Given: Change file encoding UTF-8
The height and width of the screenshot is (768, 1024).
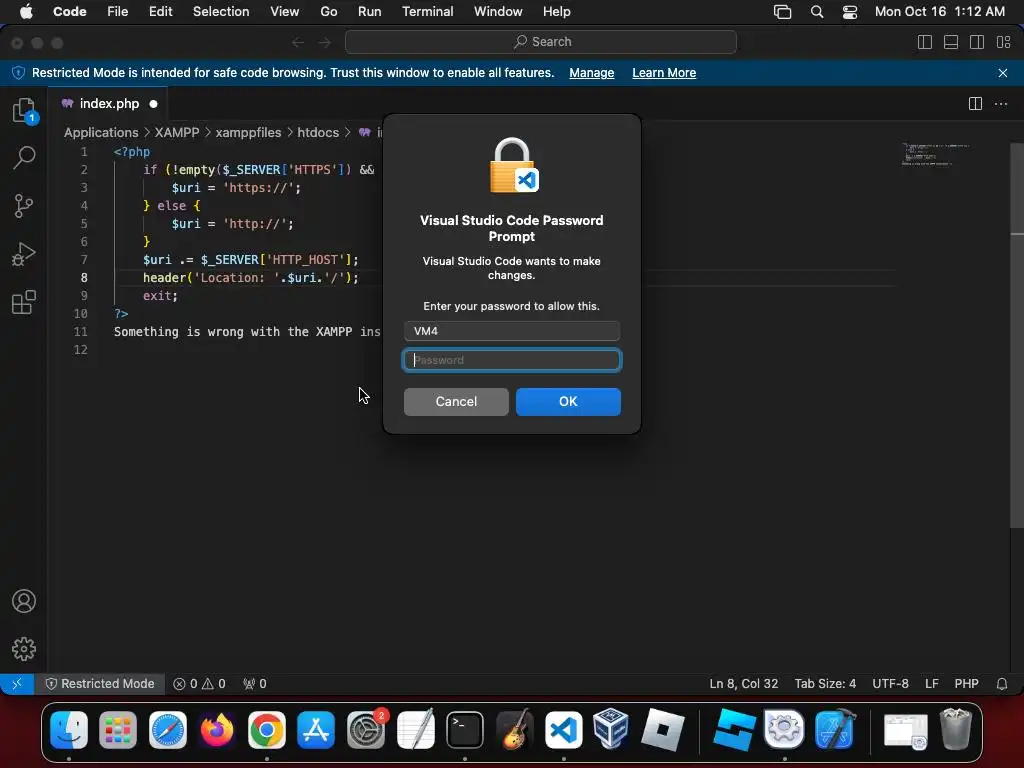Looking at the screenshot, I should (890, 684).
